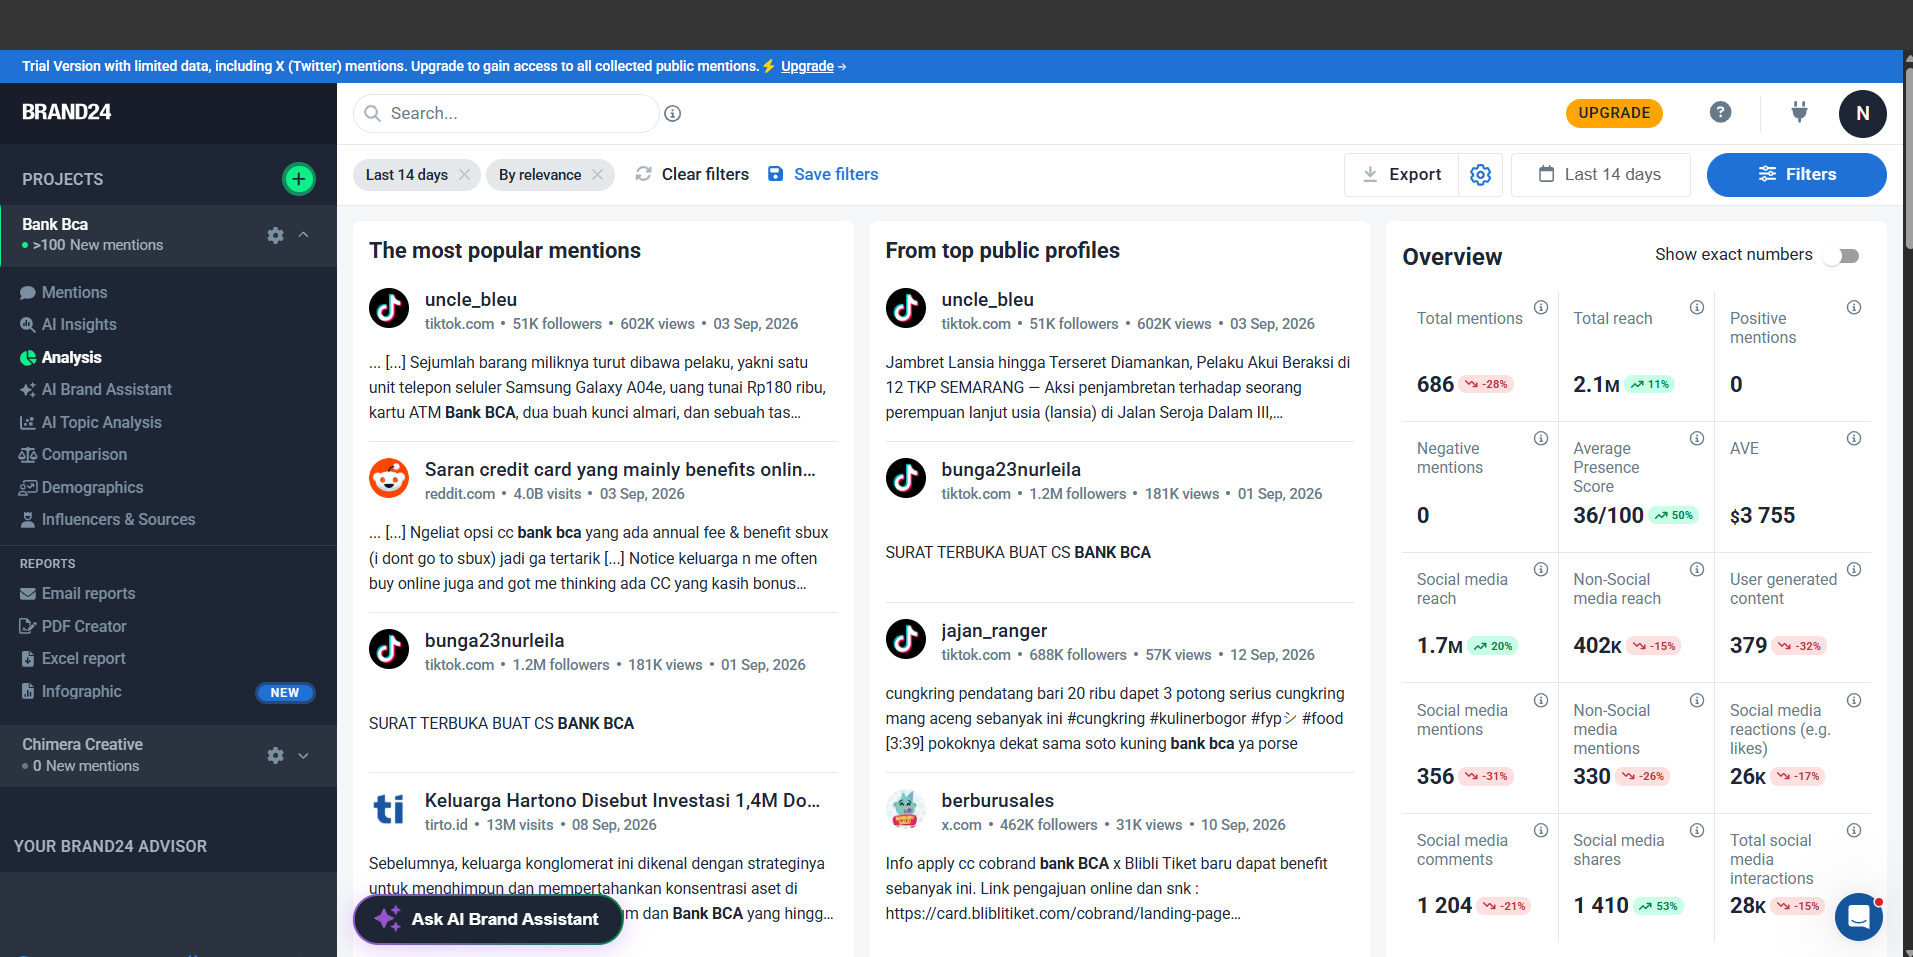This screenshot has width=1913, height=957.
Task: Click the Reddit avatar icon
Action: [x=389, y=478]
